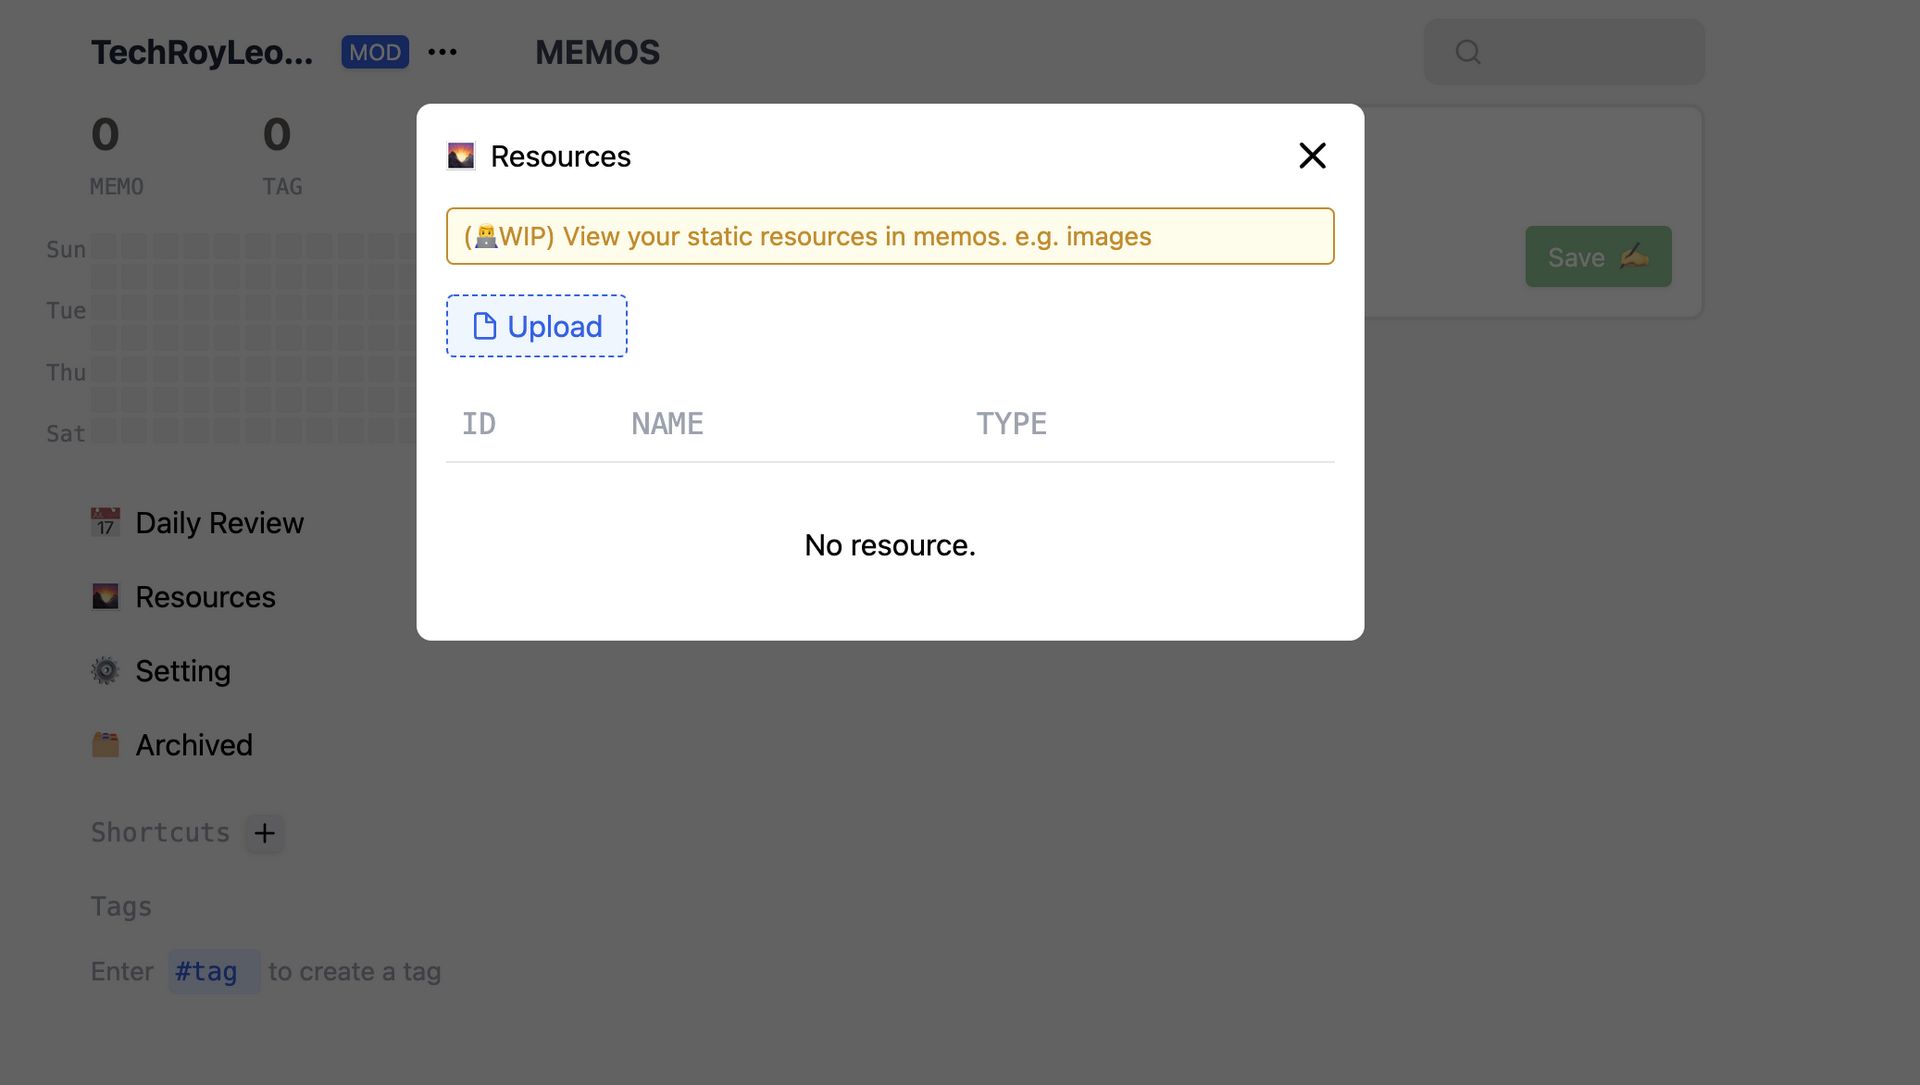This screenshot has width=1920, height=1085.
Task: Click the writing-hand icon on the Save button
Action: (1634, 257)
